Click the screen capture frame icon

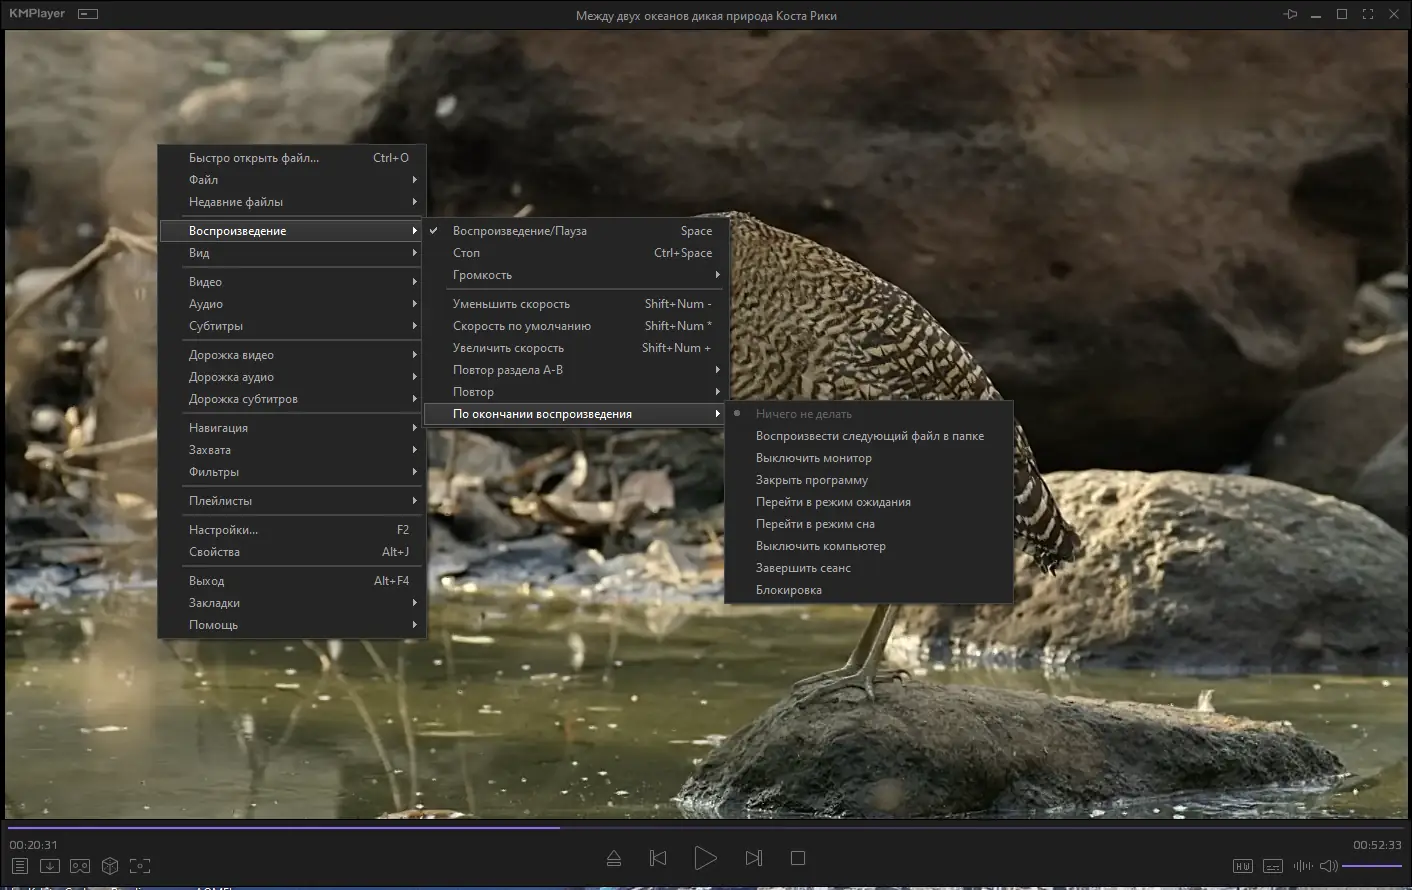(x=140, y=866)
